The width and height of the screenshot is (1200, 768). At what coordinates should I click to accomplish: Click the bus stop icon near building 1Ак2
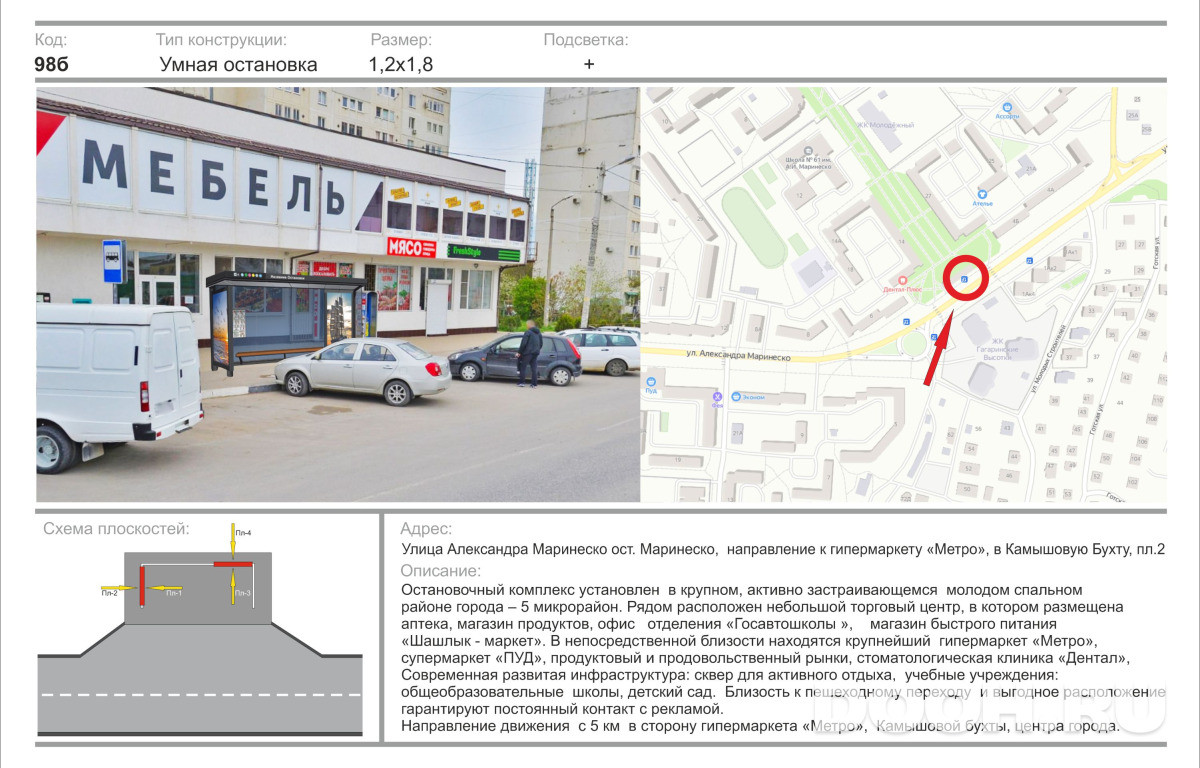pyautogui.click(x=1031, y=261)
